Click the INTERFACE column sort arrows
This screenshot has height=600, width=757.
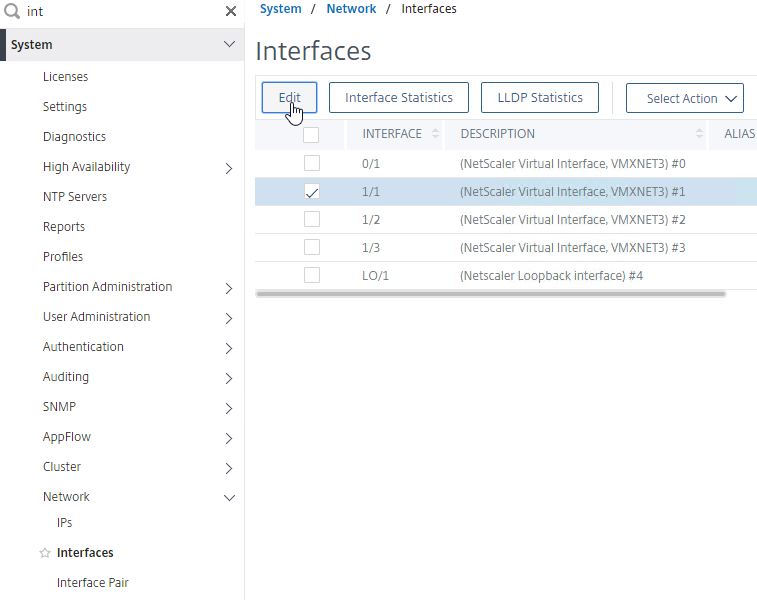435,134
